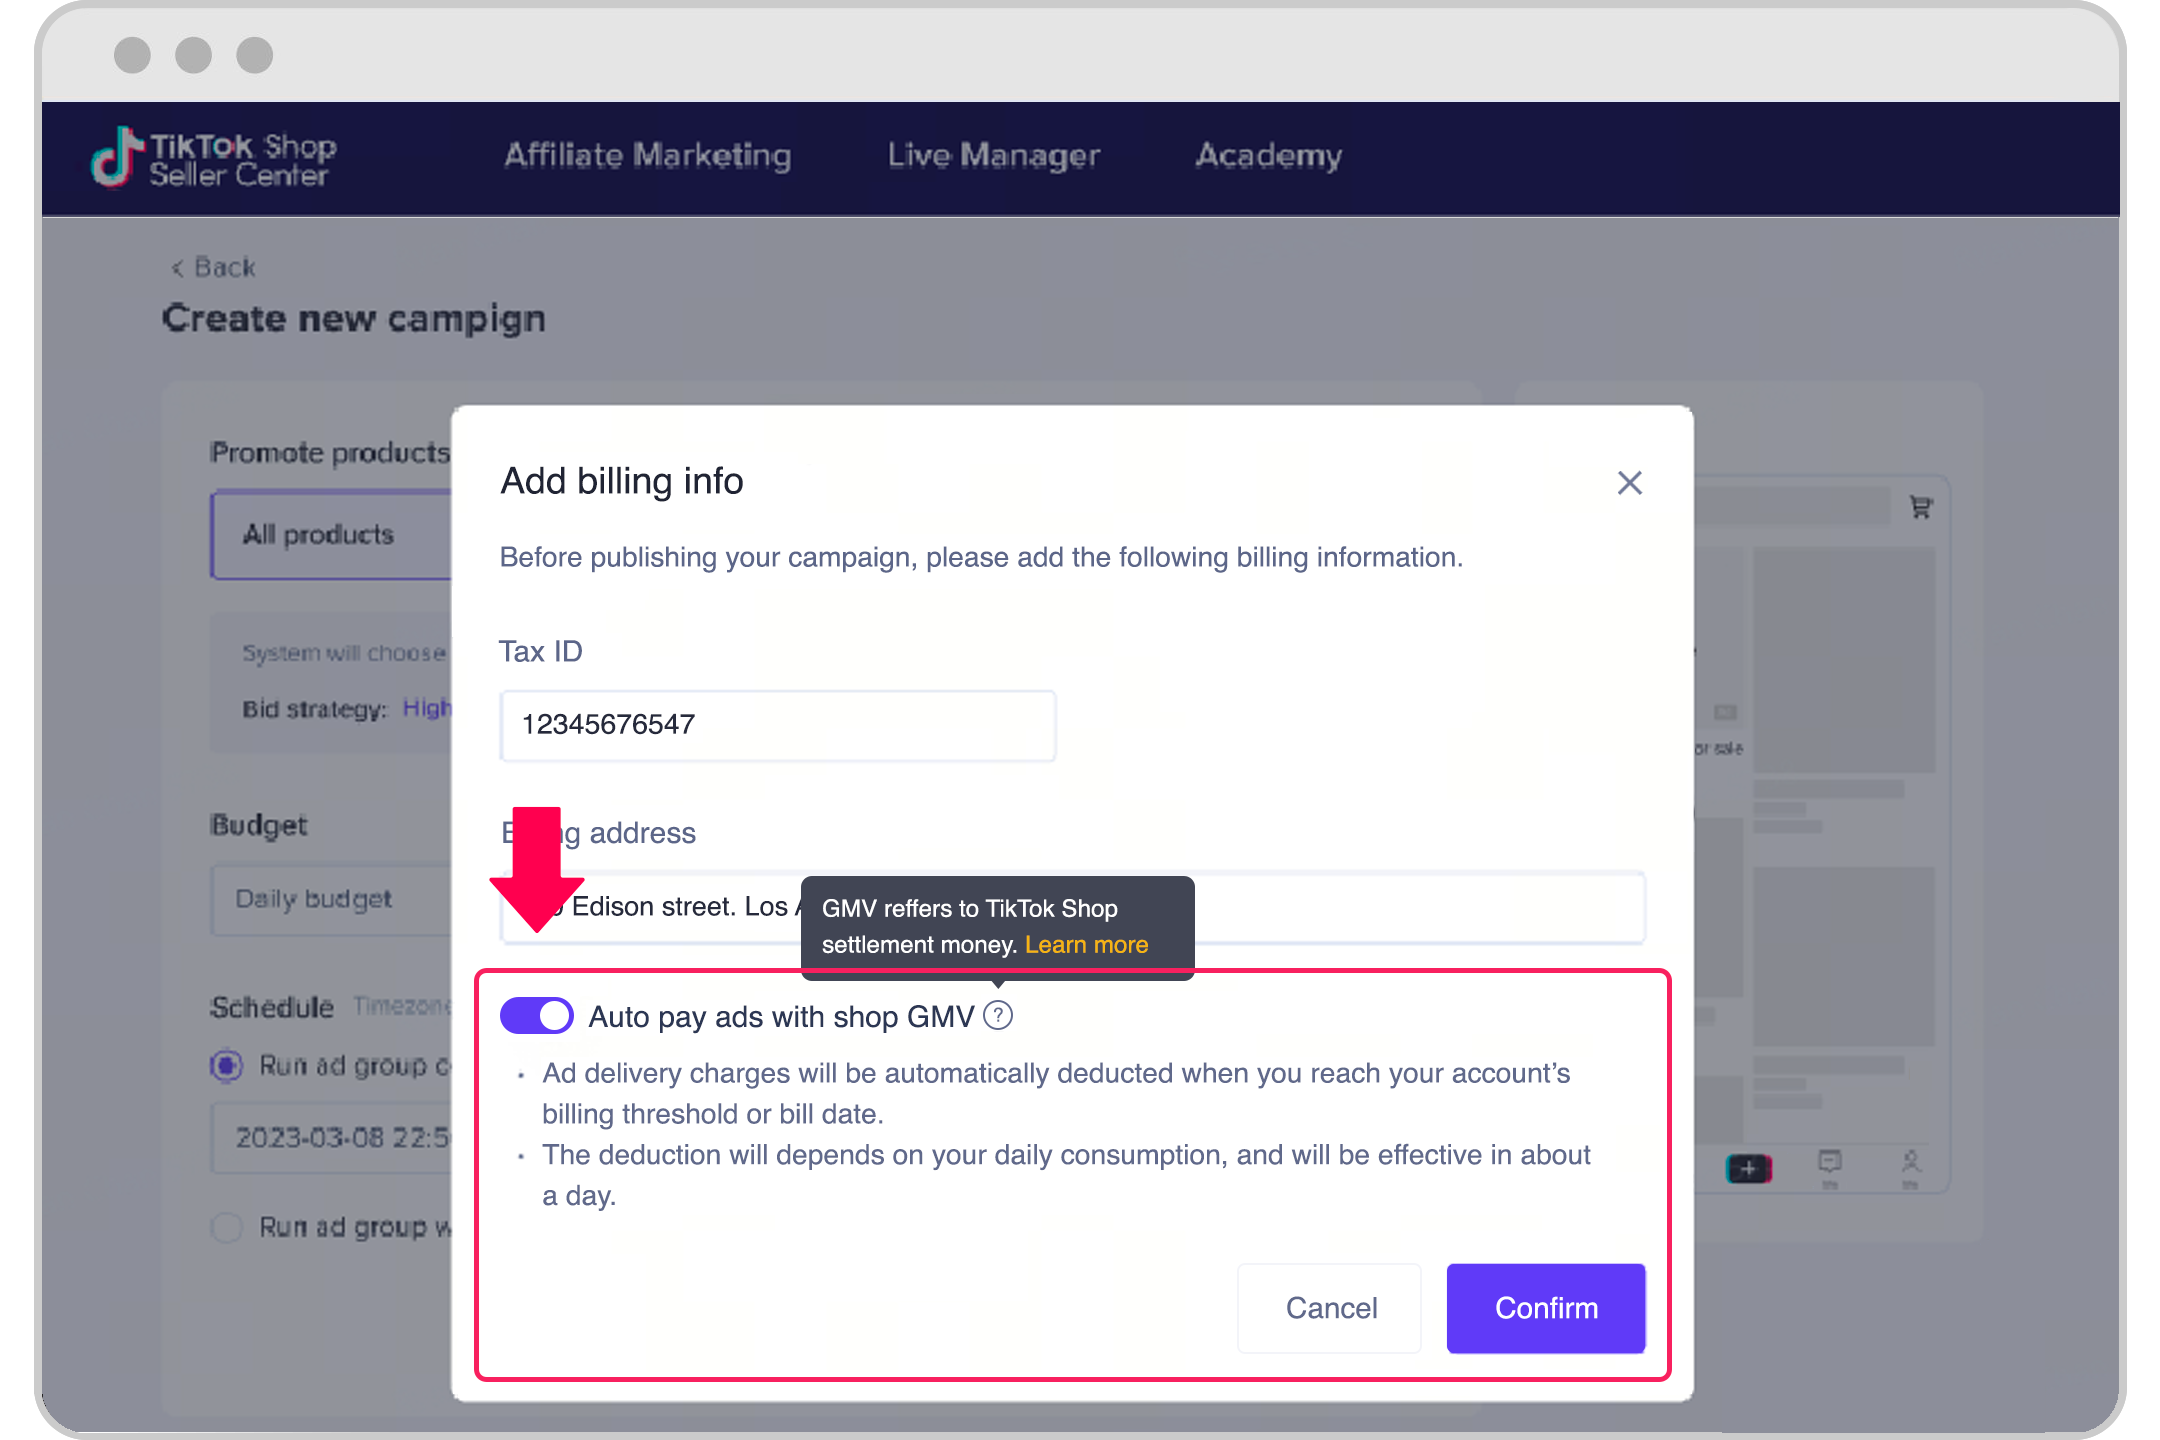Toggle off Auto pay ads with shop GMV
This screenshot has height=1440, width=2160.
pyautogui.click(x=537, y=1016)
